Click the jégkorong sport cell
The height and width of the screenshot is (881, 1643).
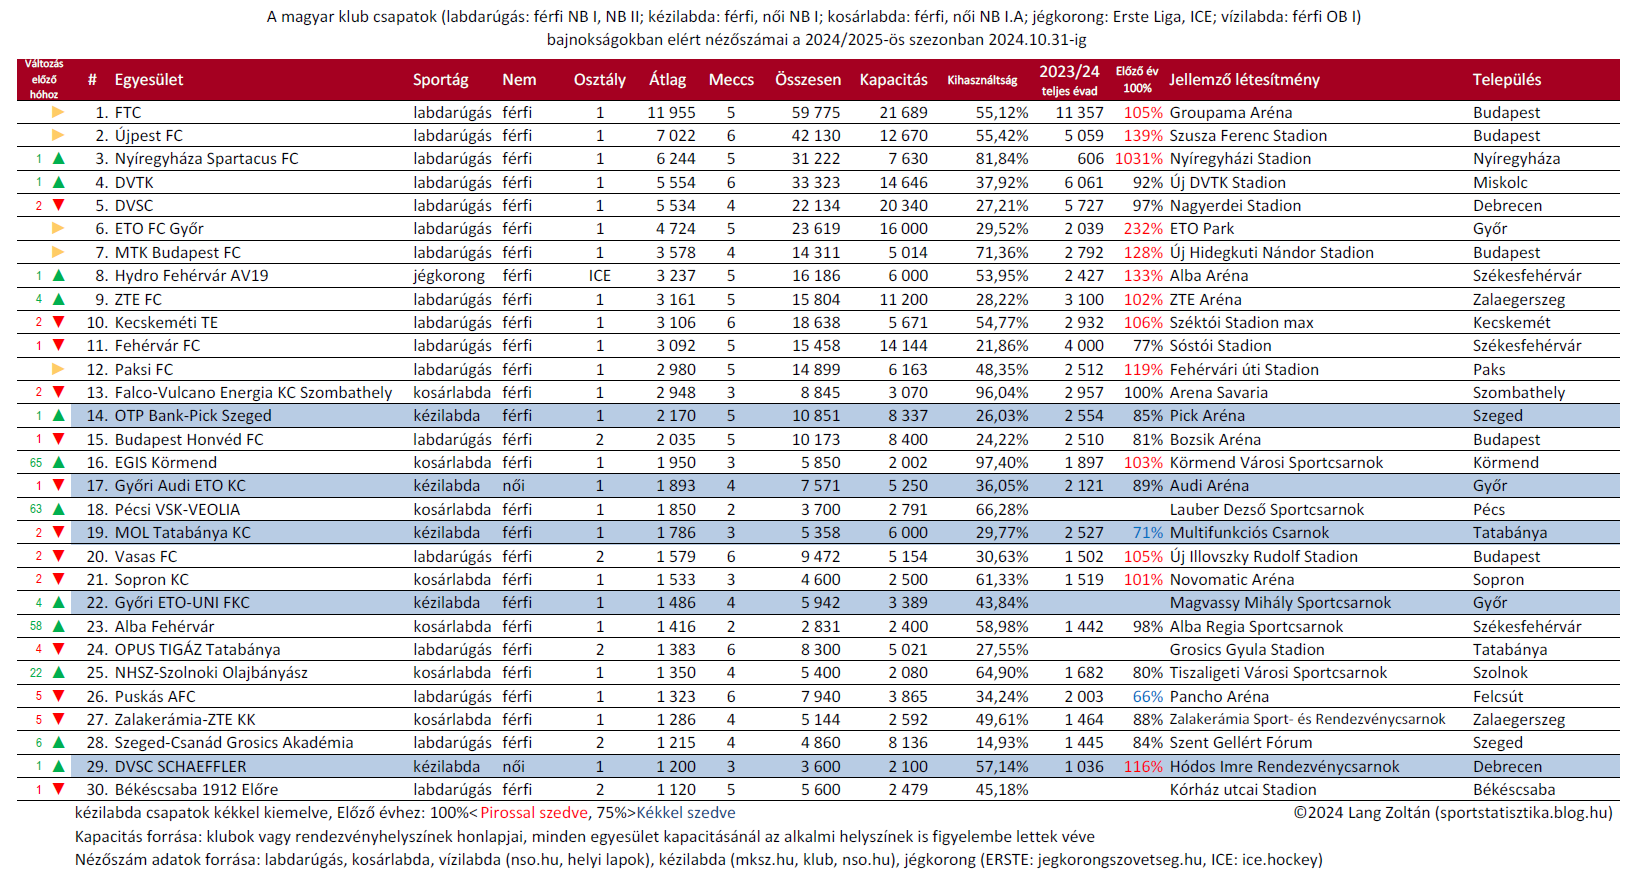(x=449, y=276)
